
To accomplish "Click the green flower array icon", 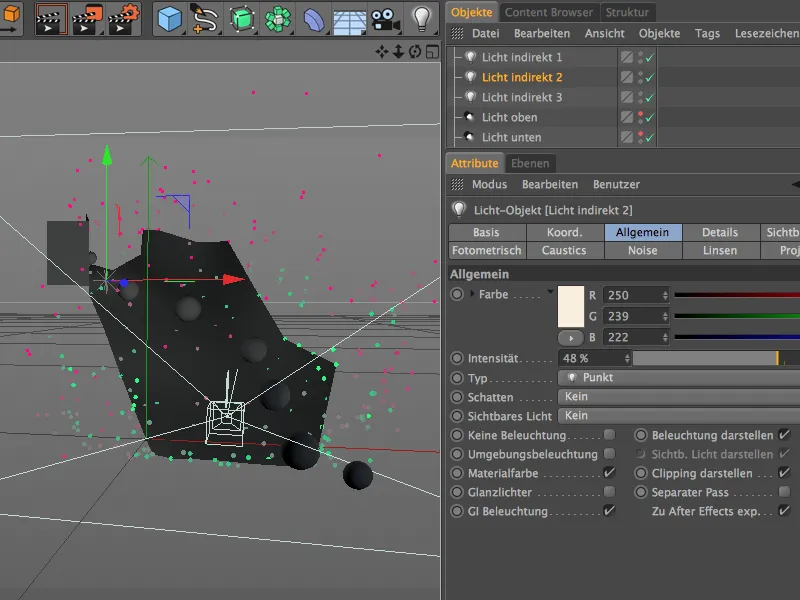I will pos(278,19).
